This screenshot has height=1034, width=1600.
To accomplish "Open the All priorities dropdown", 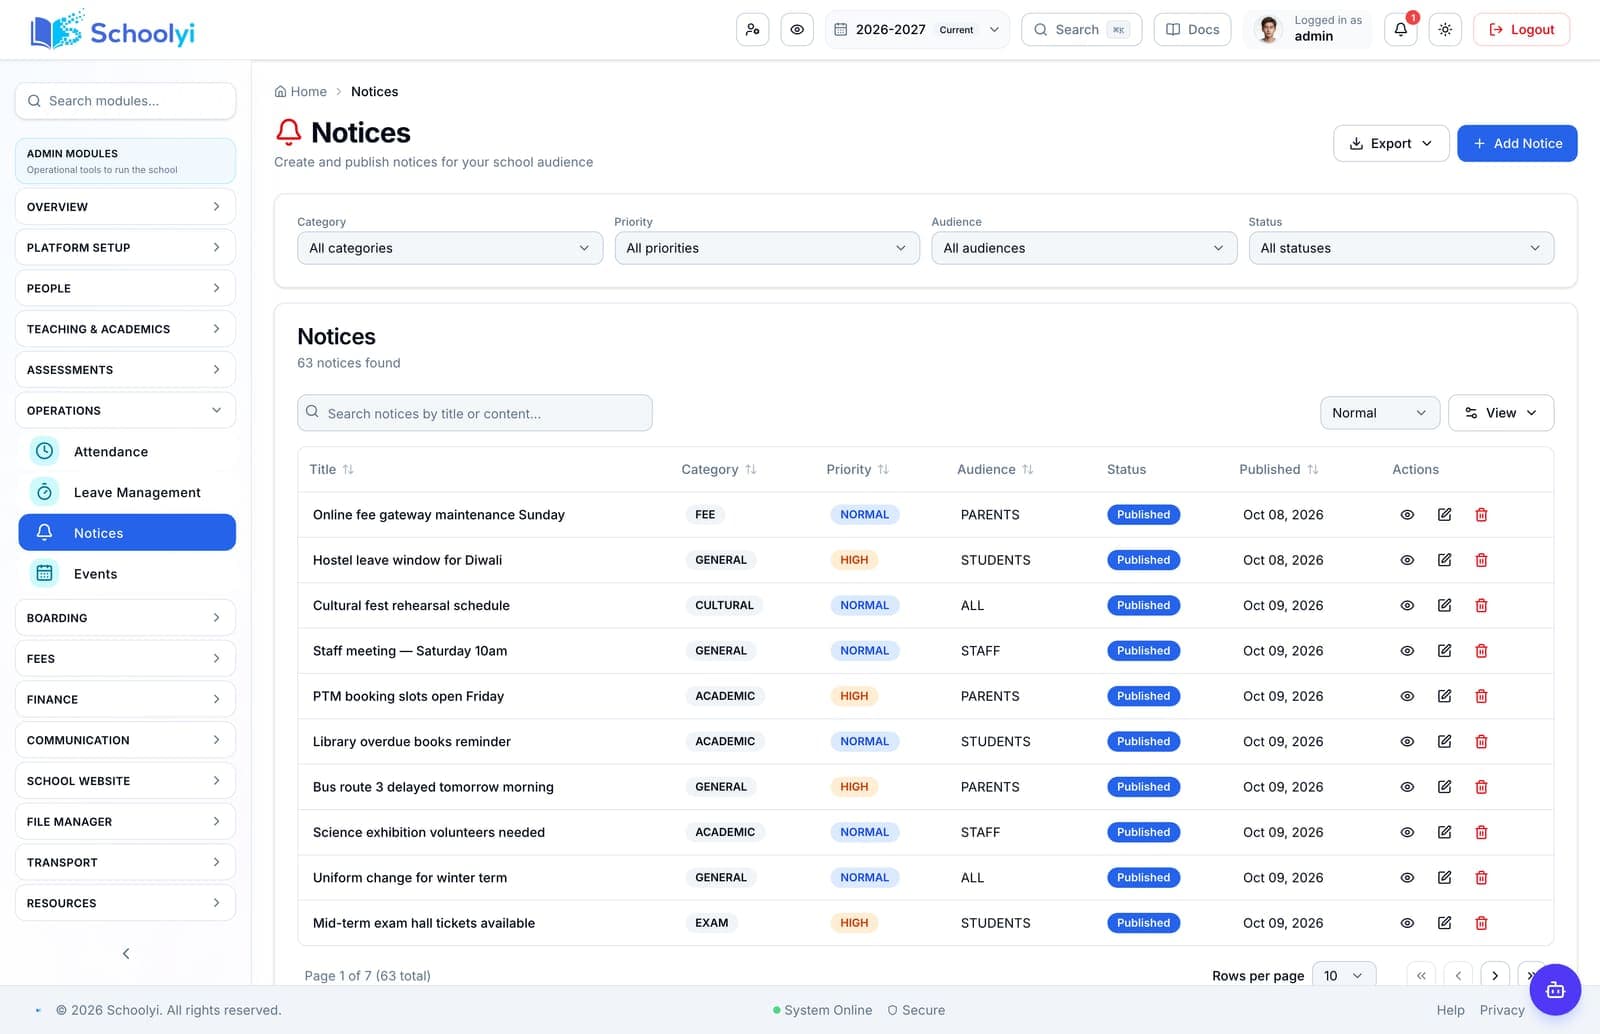I will (x=767, y=248).
